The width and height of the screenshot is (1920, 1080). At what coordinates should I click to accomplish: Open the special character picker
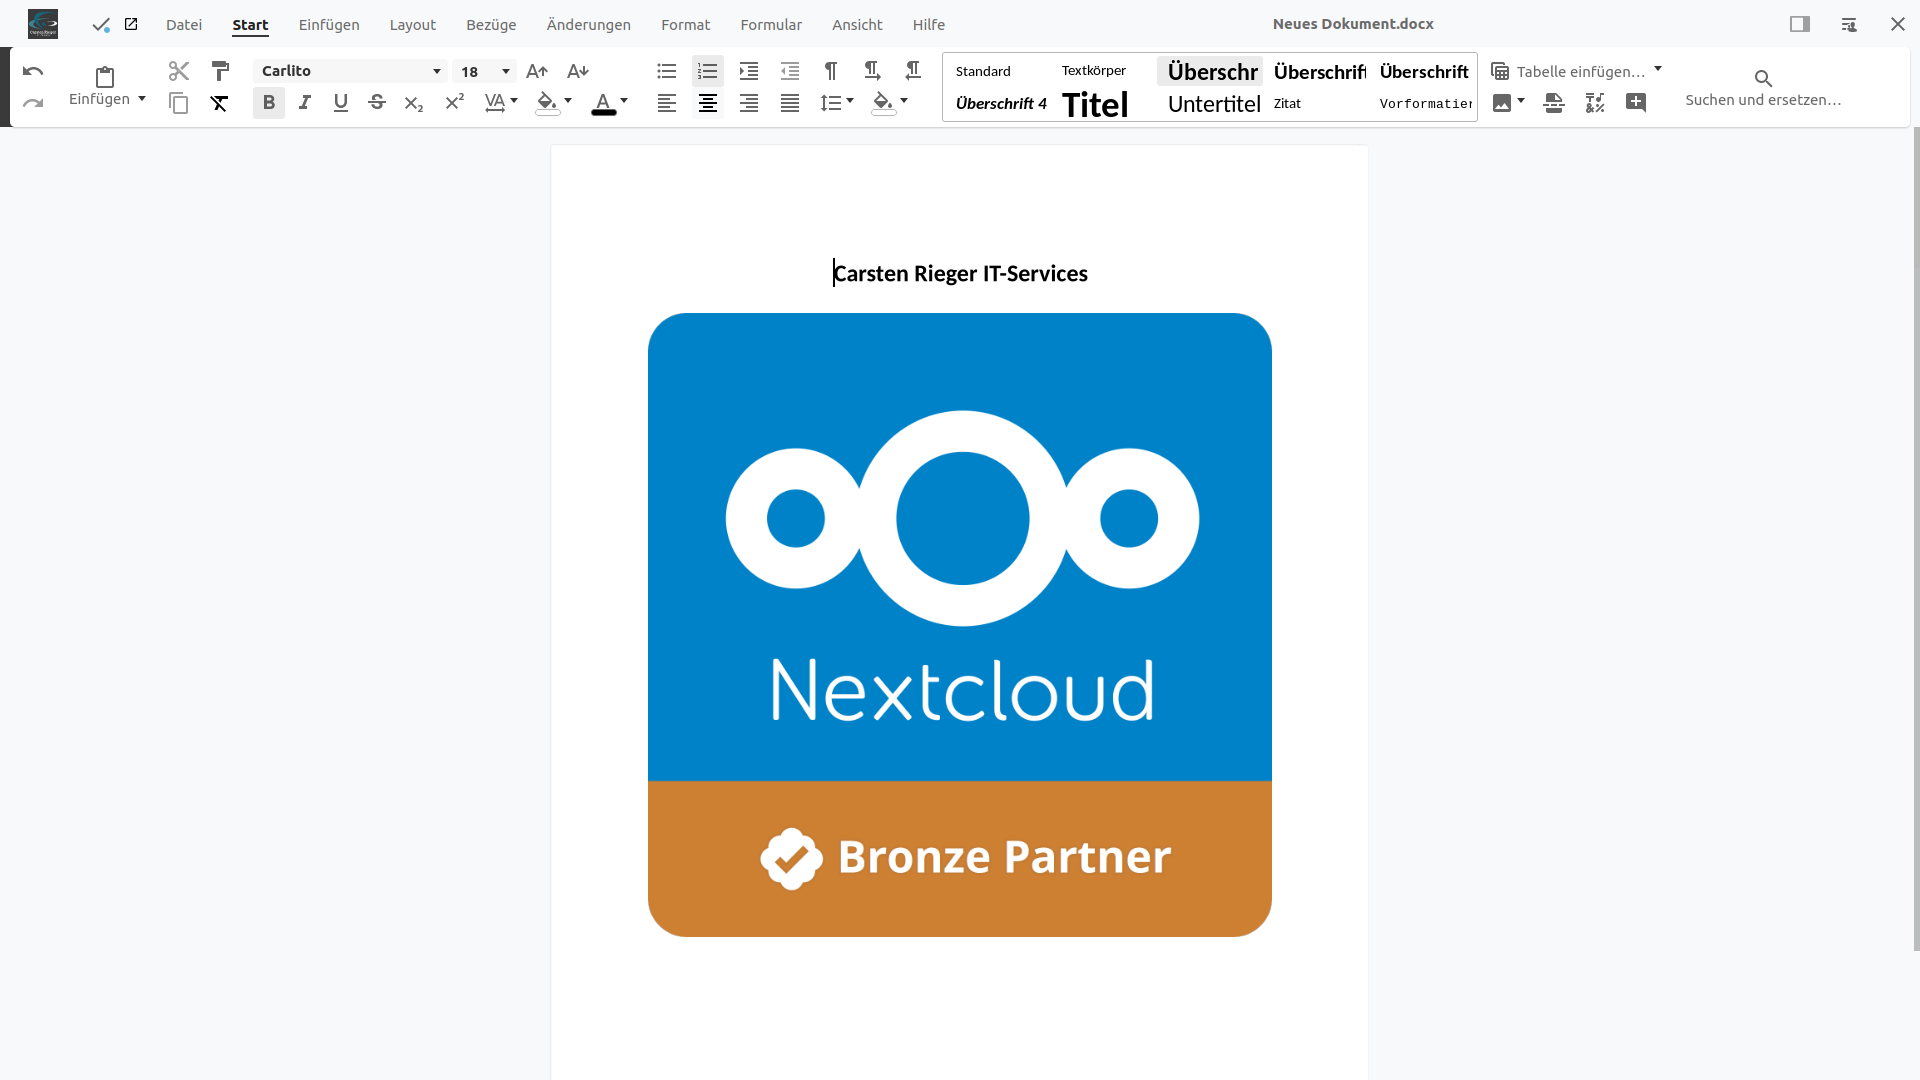coord(1595,103)
